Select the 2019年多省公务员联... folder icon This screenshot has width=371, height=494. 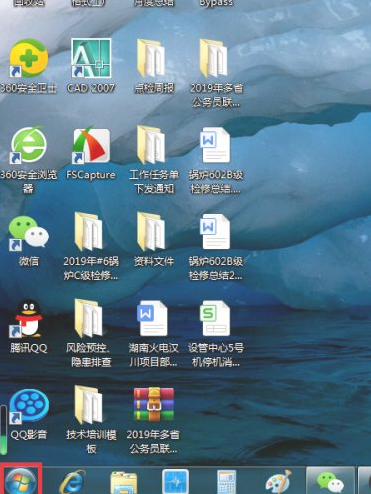coord(214,58)
